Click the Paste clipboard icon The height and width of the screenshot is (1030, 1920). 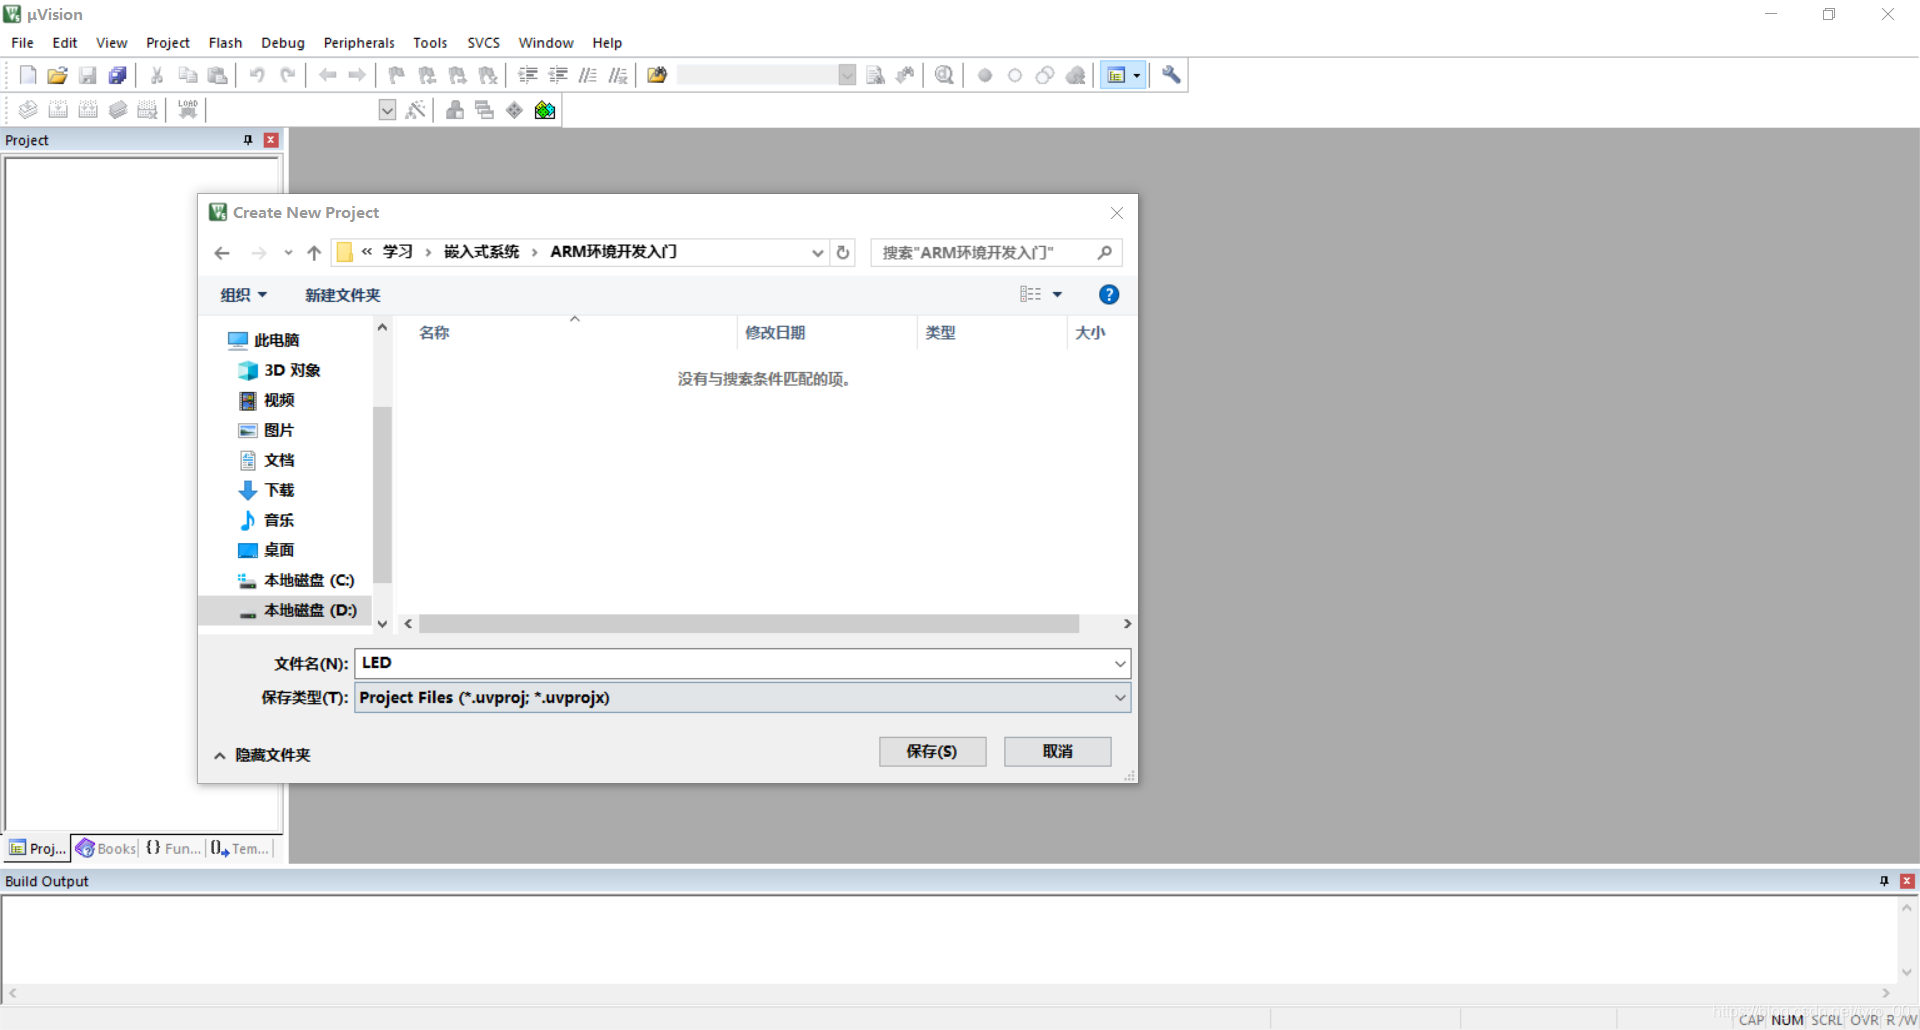pyautogui.click(x=217, y=75)
